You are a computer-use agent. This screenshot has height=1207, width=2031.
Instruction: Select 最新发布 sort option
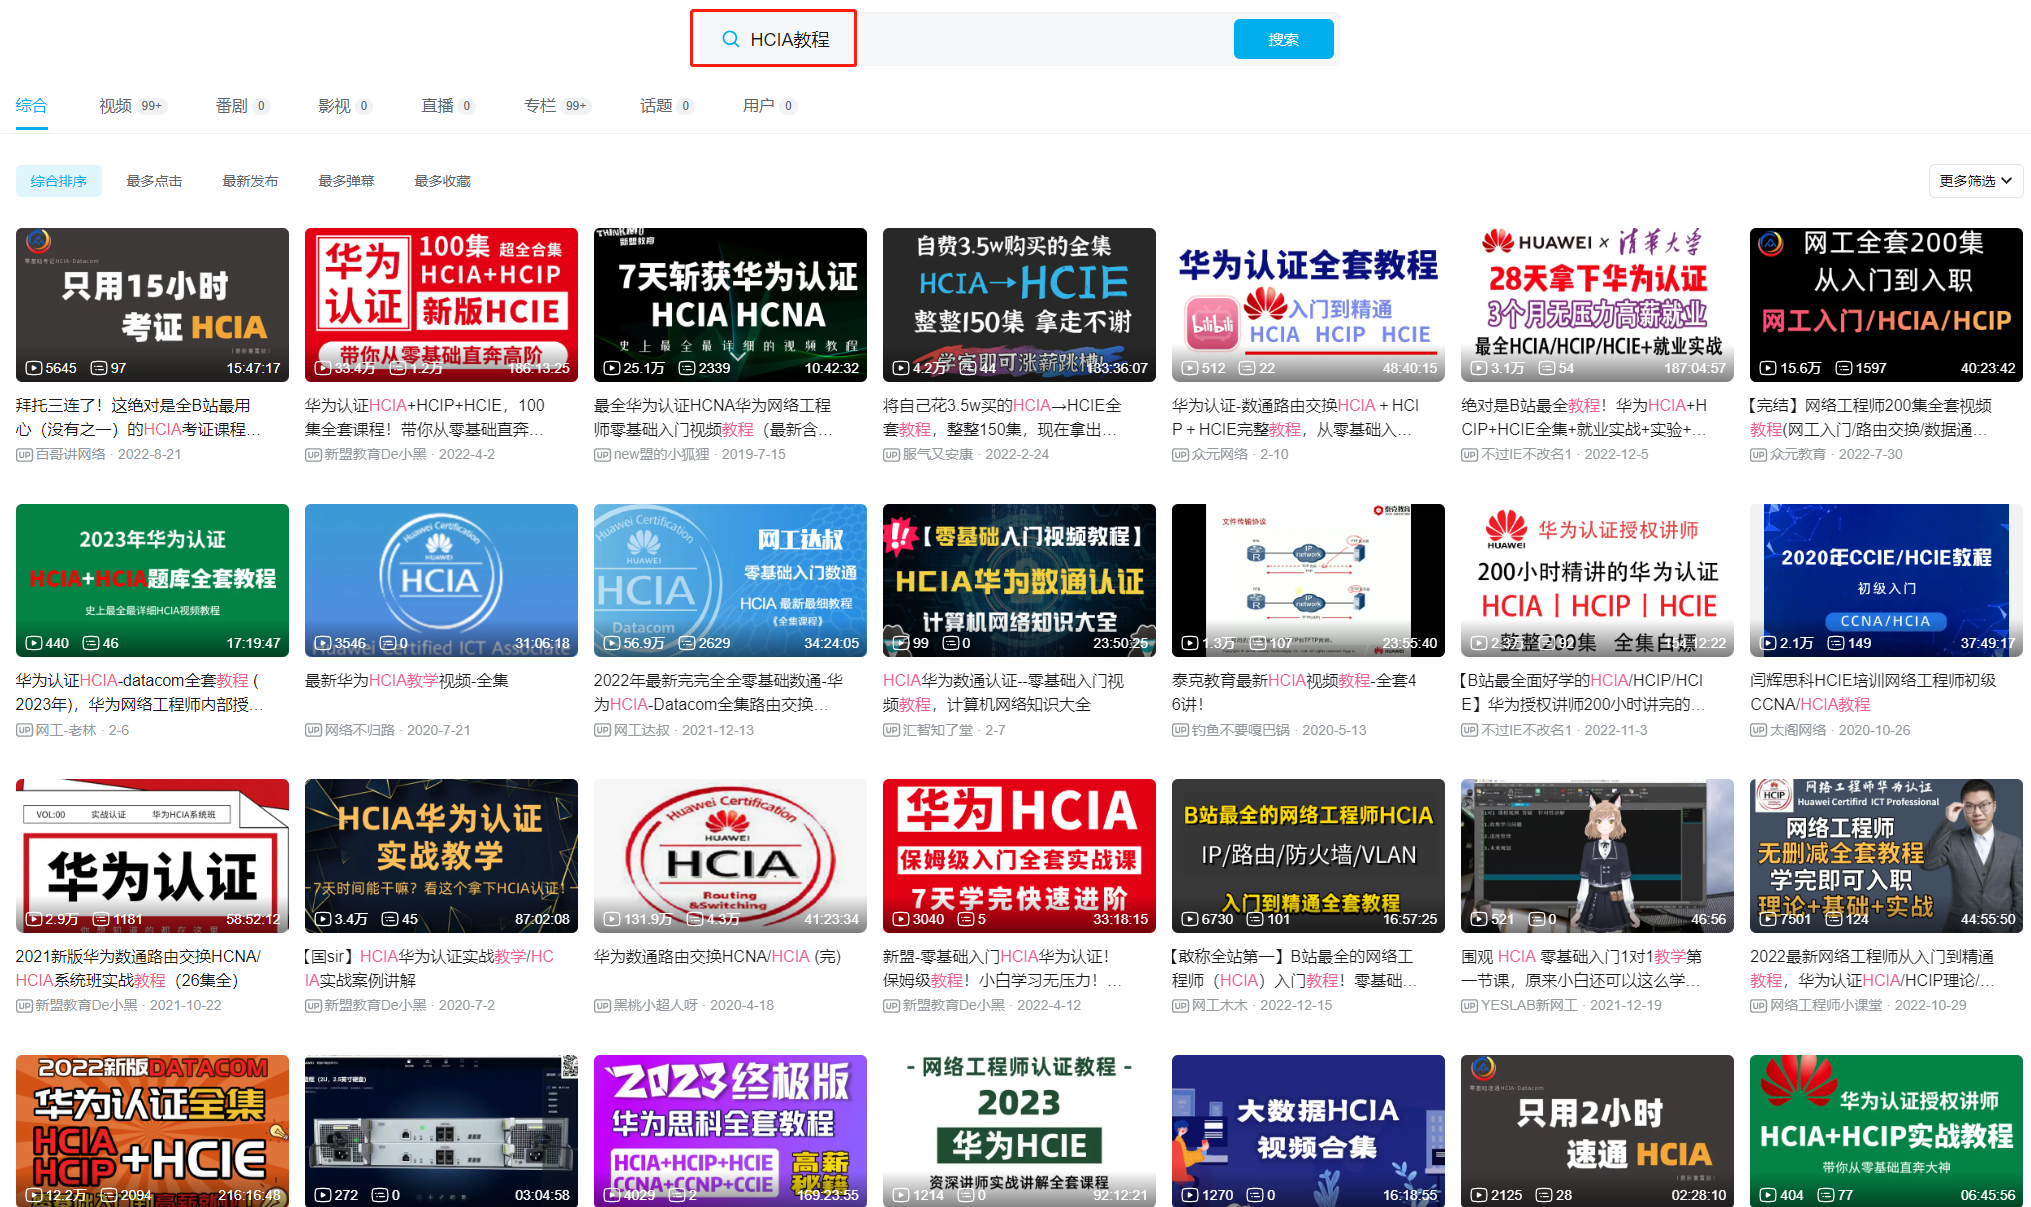click(250, 181)
